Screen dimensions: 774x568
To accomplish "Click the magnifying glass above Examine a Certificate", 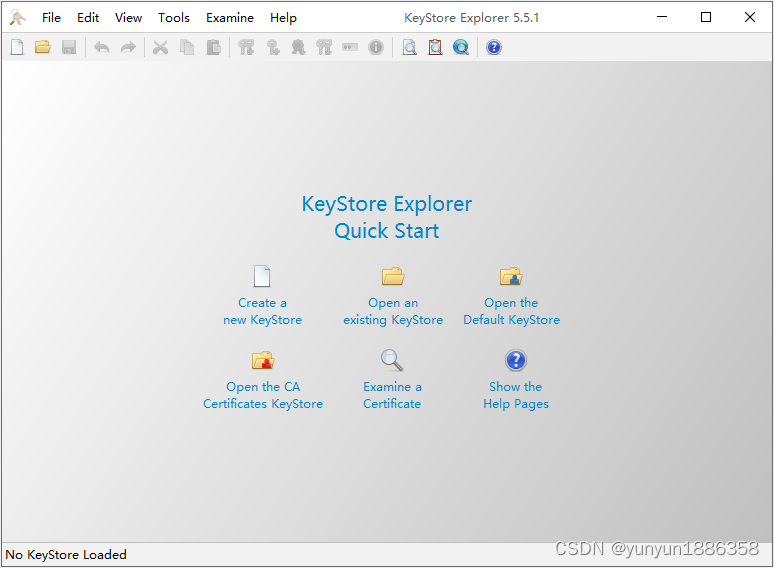I will (x=392, y=360).
